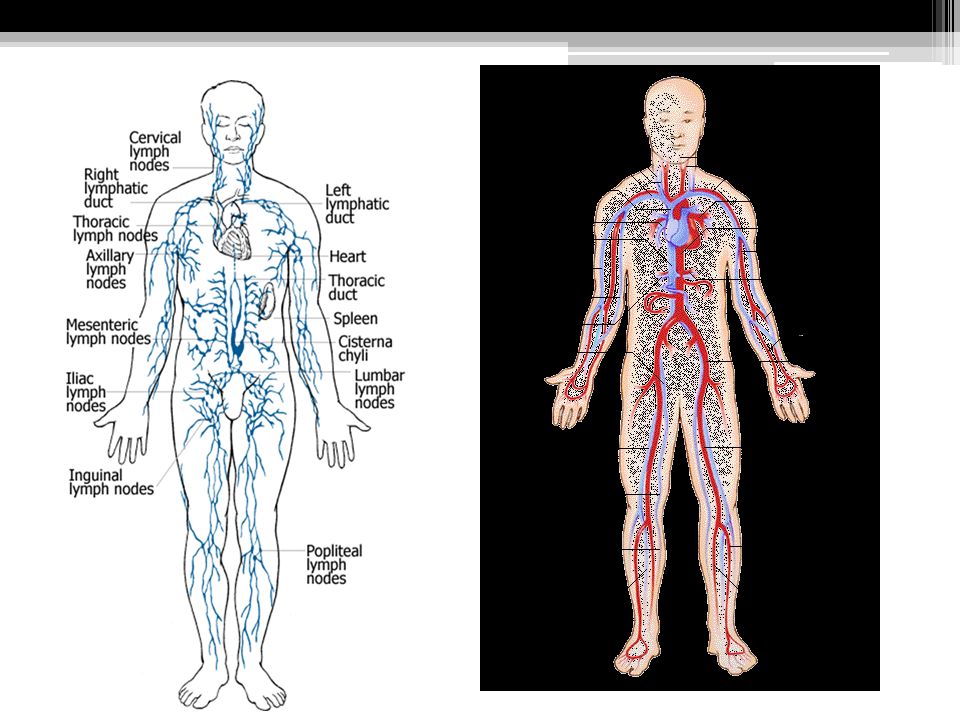Select the Mesenteric lymph nodes label
Screen dimensions: 960x720
[108, 331]
